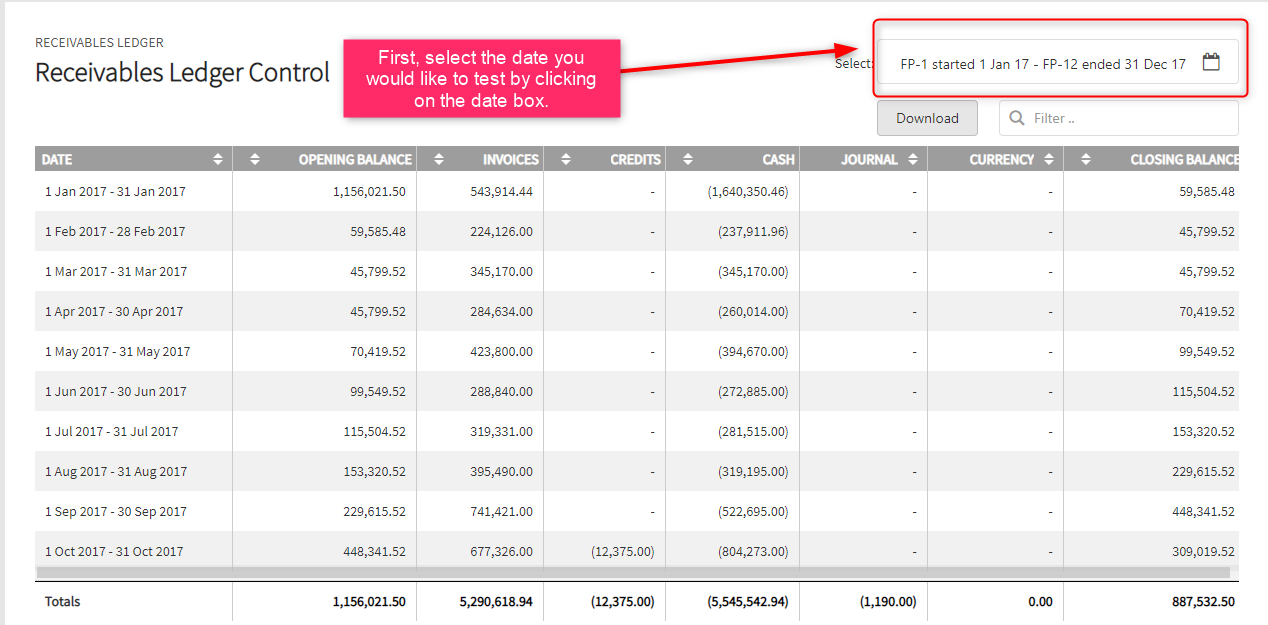1268x625 pixels.
Task: Select the '1 Sep 2017 - 30 Sep 2017' row date
Action: (116, 511)
